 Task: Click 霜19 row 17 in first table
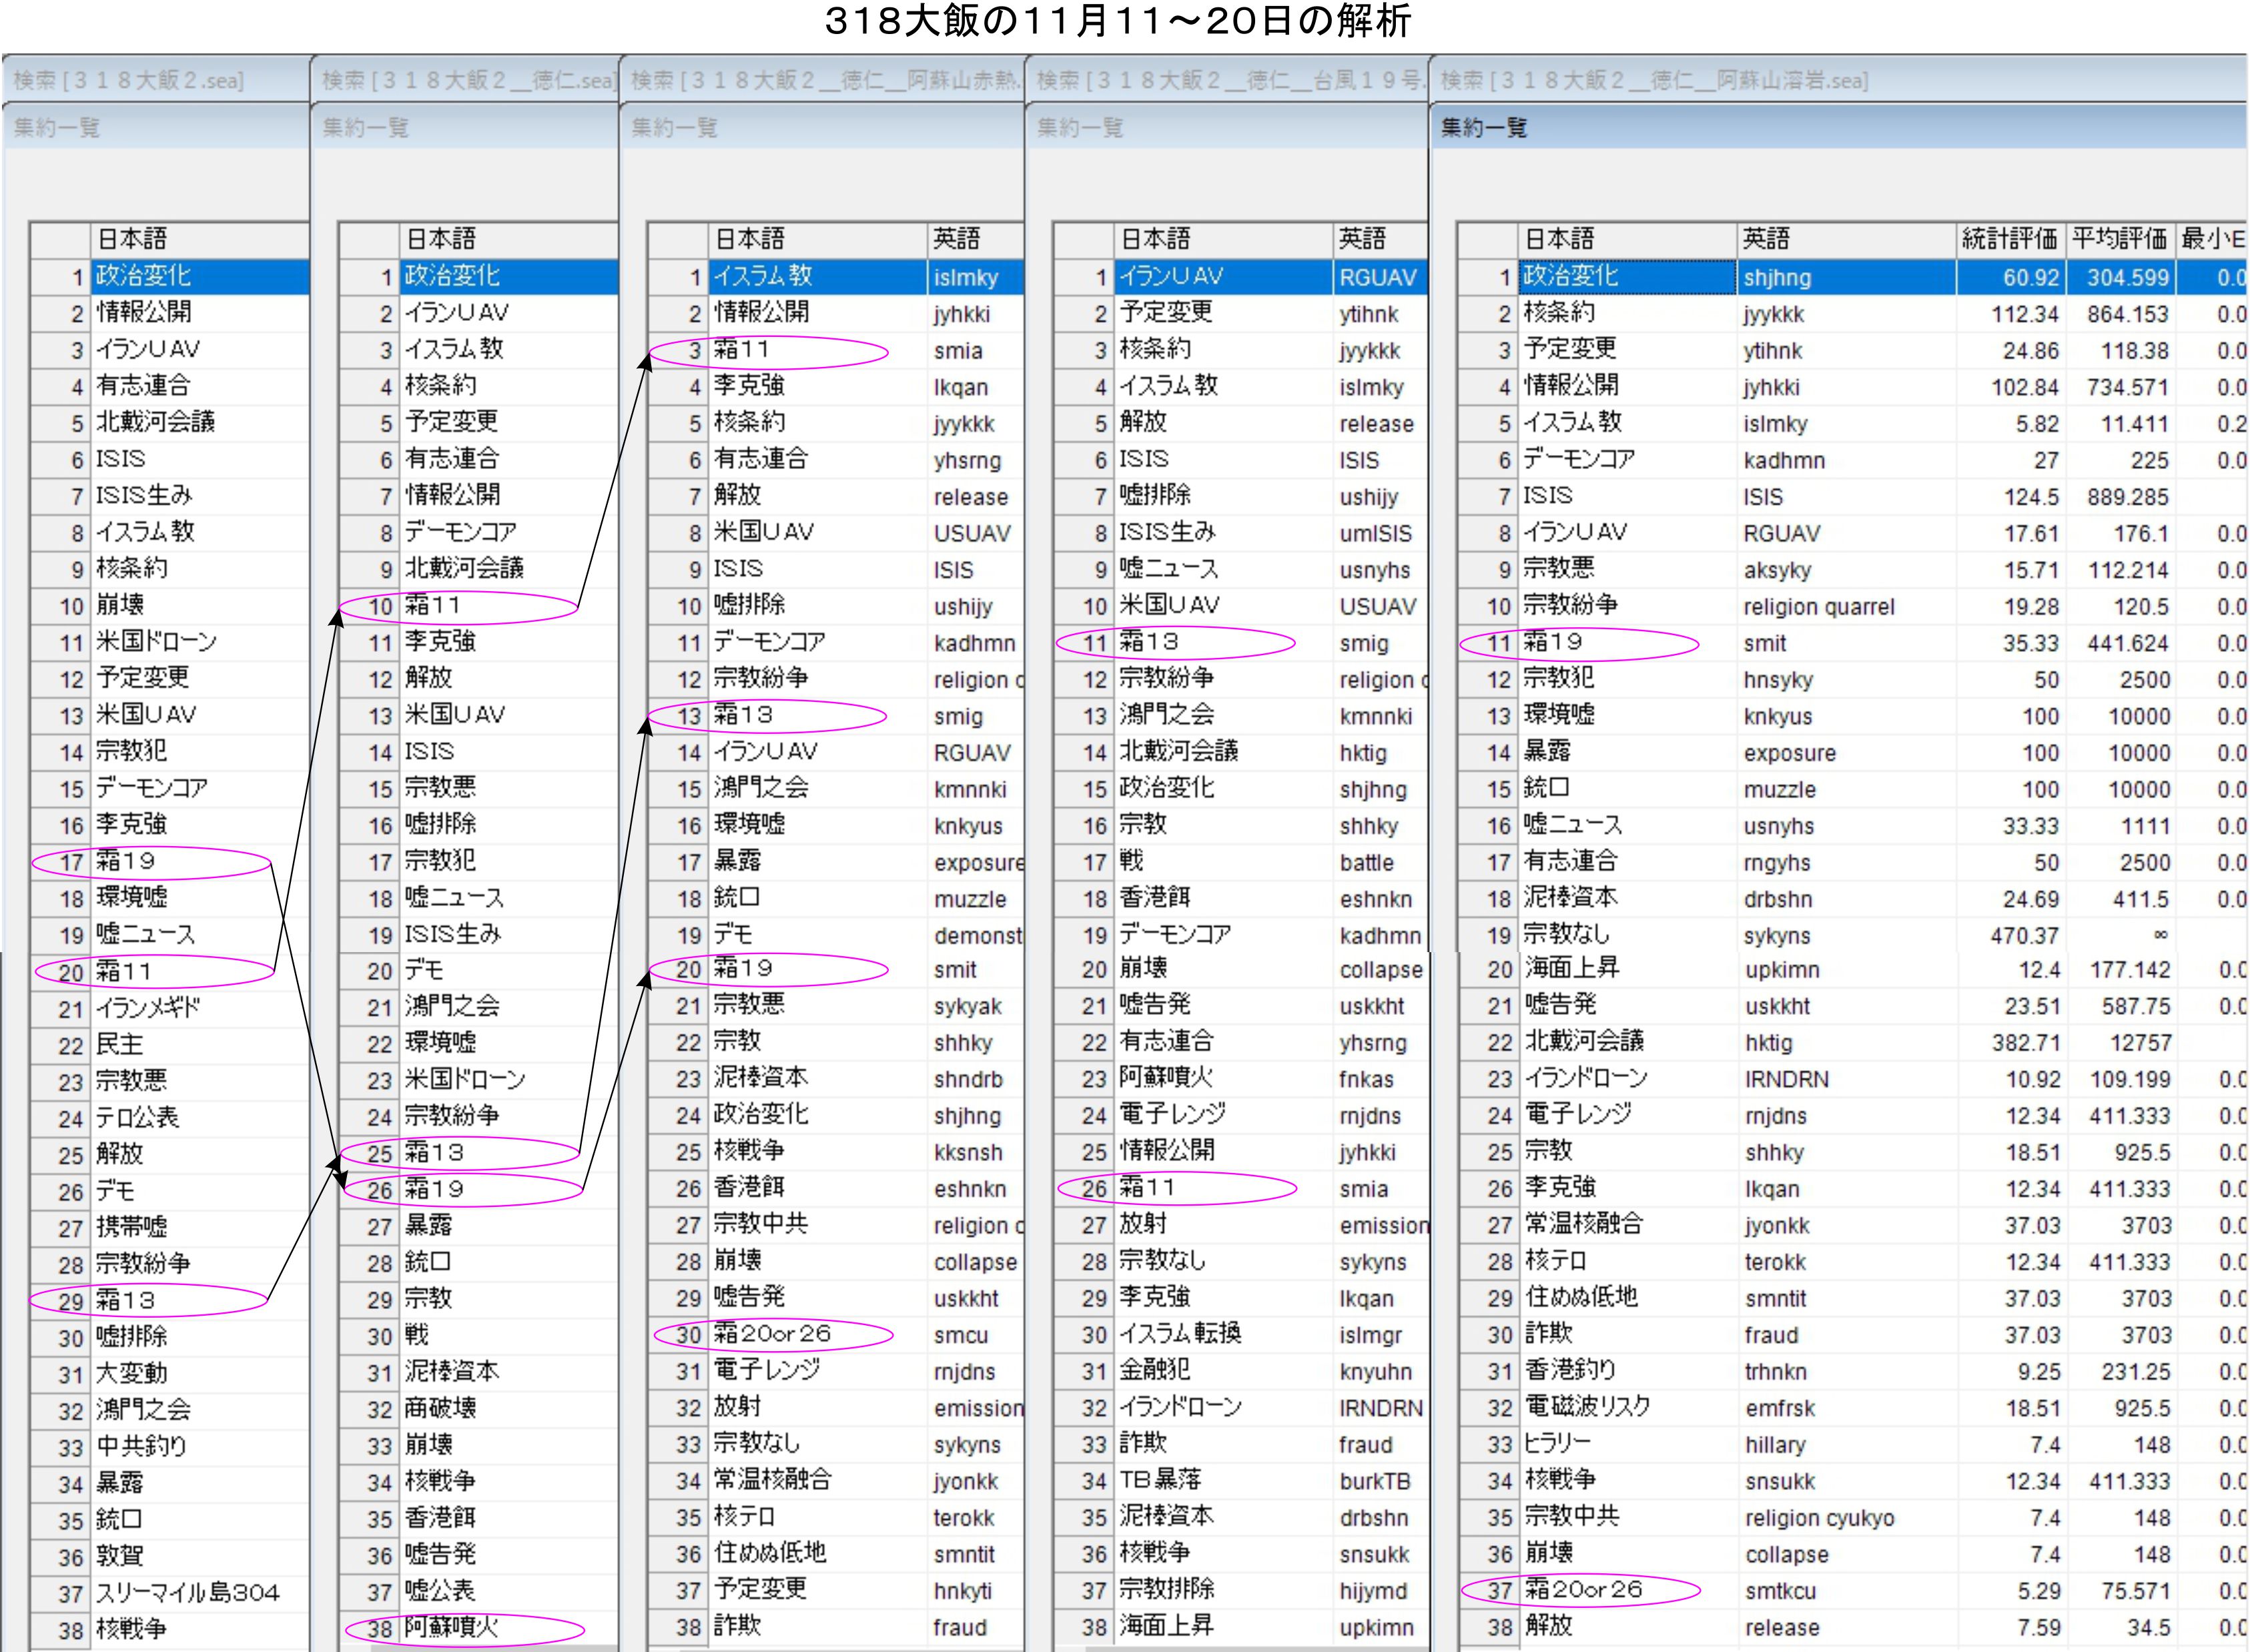point(125,861)
